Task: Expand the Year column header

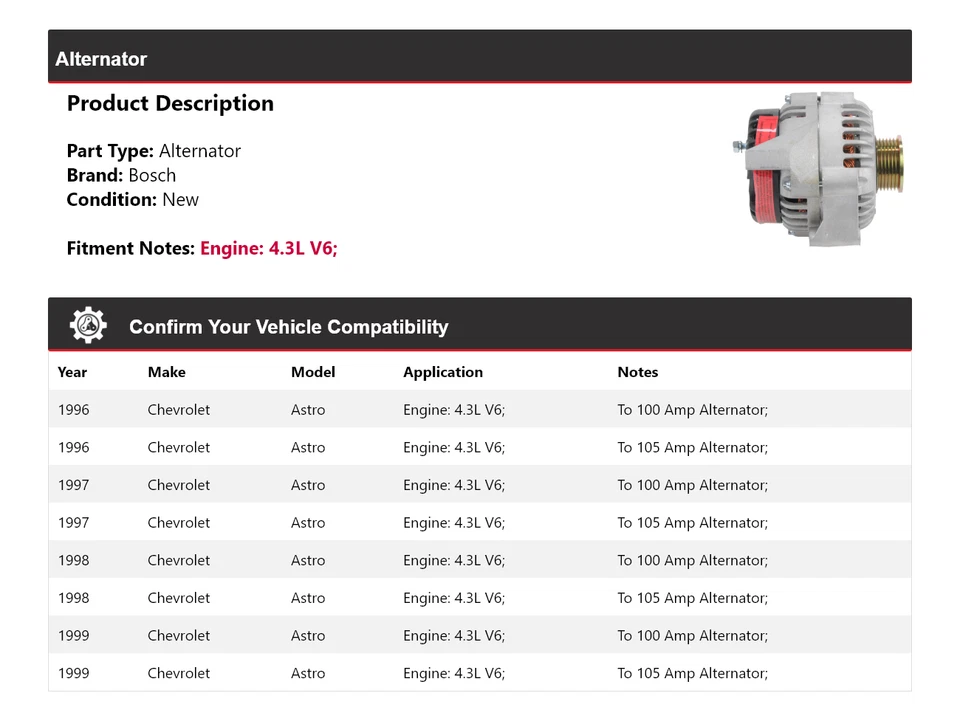Action: coord(72,371)
